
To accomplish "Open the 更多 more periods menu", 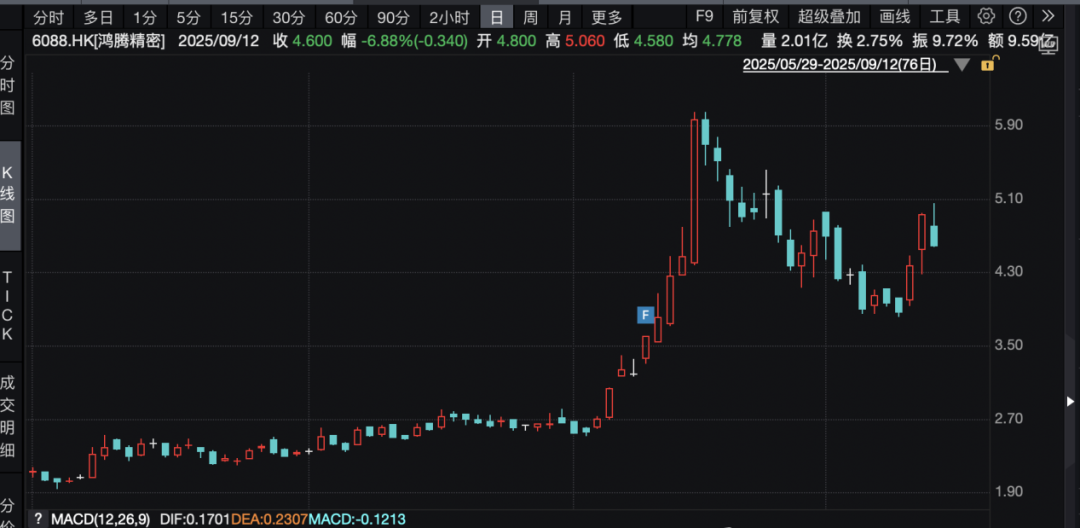I will (x=606, y=17).
